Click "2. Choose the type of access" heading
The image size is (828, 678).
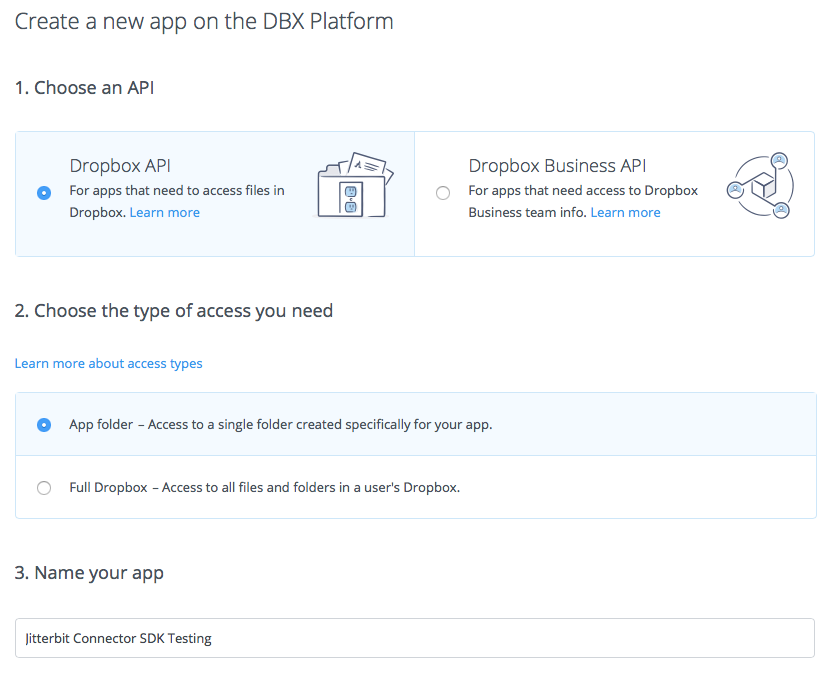point(173,311)
